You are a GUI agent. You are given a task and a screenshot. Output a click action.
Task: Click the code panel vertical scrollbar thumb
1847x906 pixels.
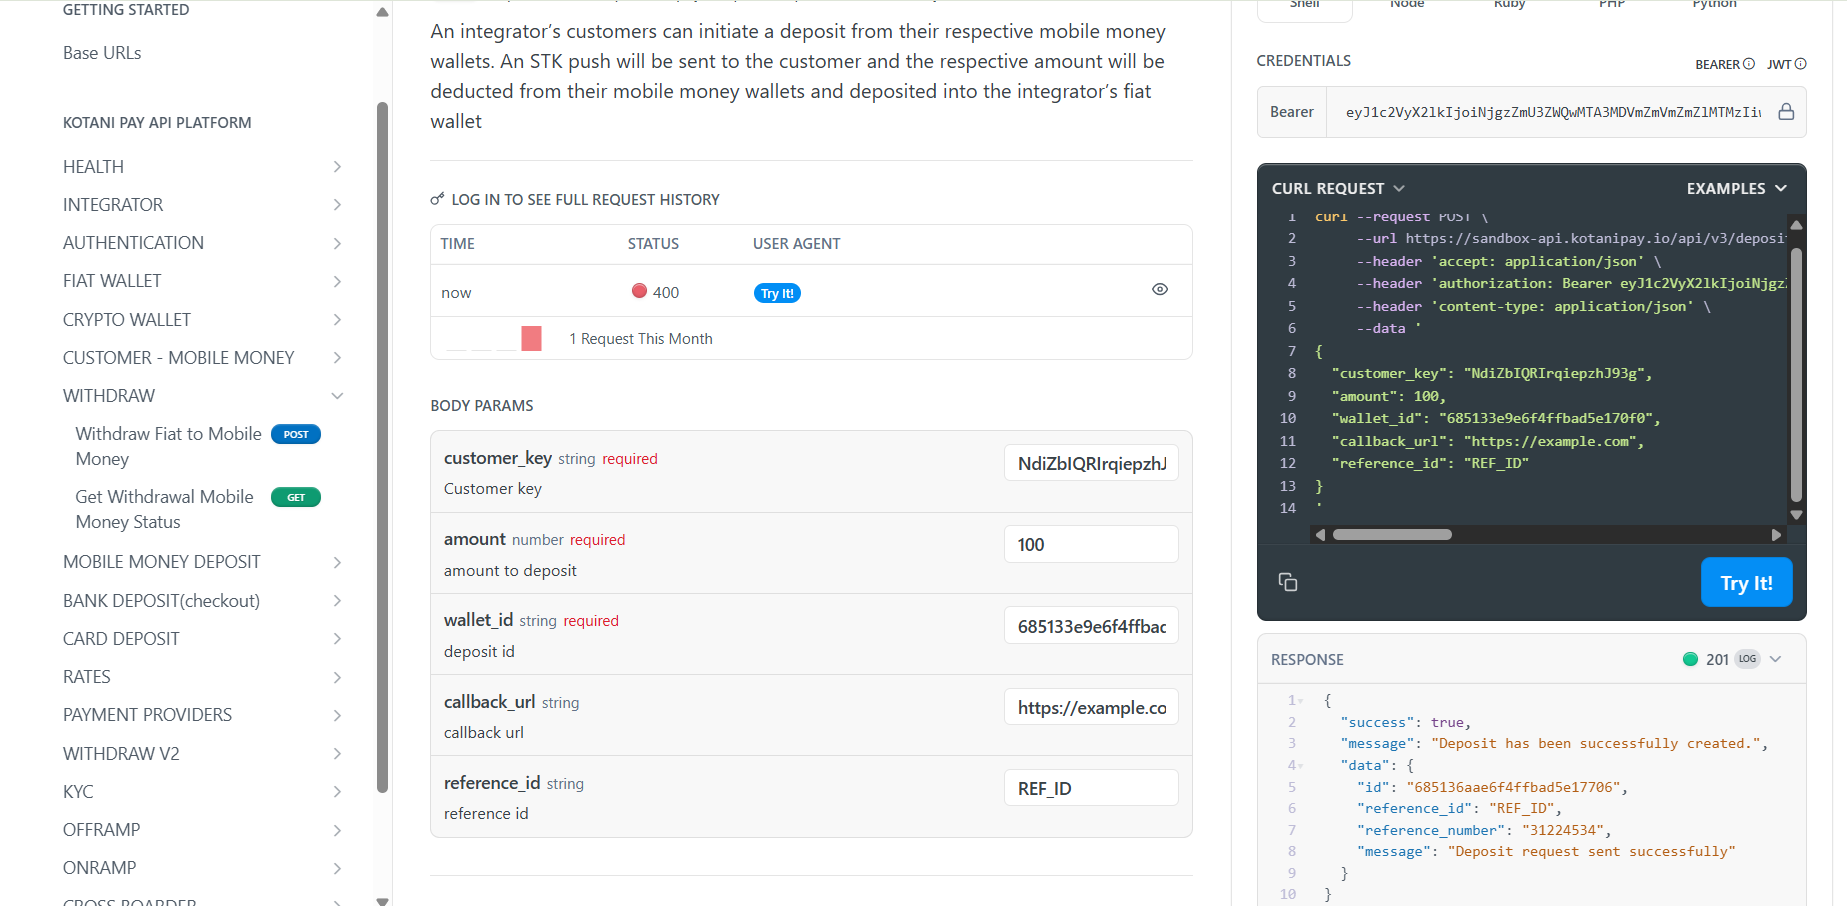pos(1796,374)
